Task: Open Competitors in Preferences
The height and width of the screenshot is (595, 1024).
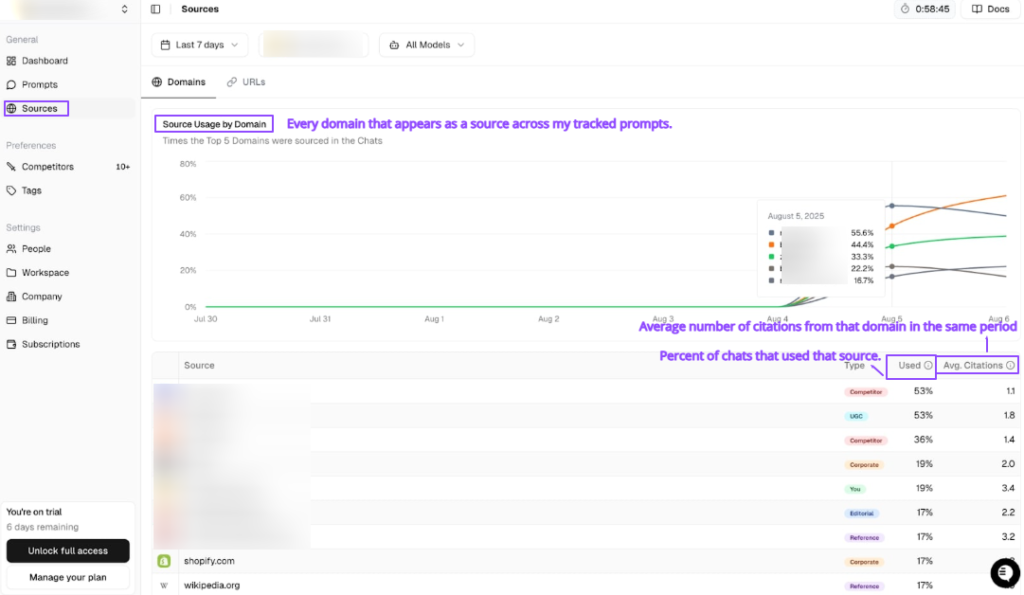Action: click(47, 167)
